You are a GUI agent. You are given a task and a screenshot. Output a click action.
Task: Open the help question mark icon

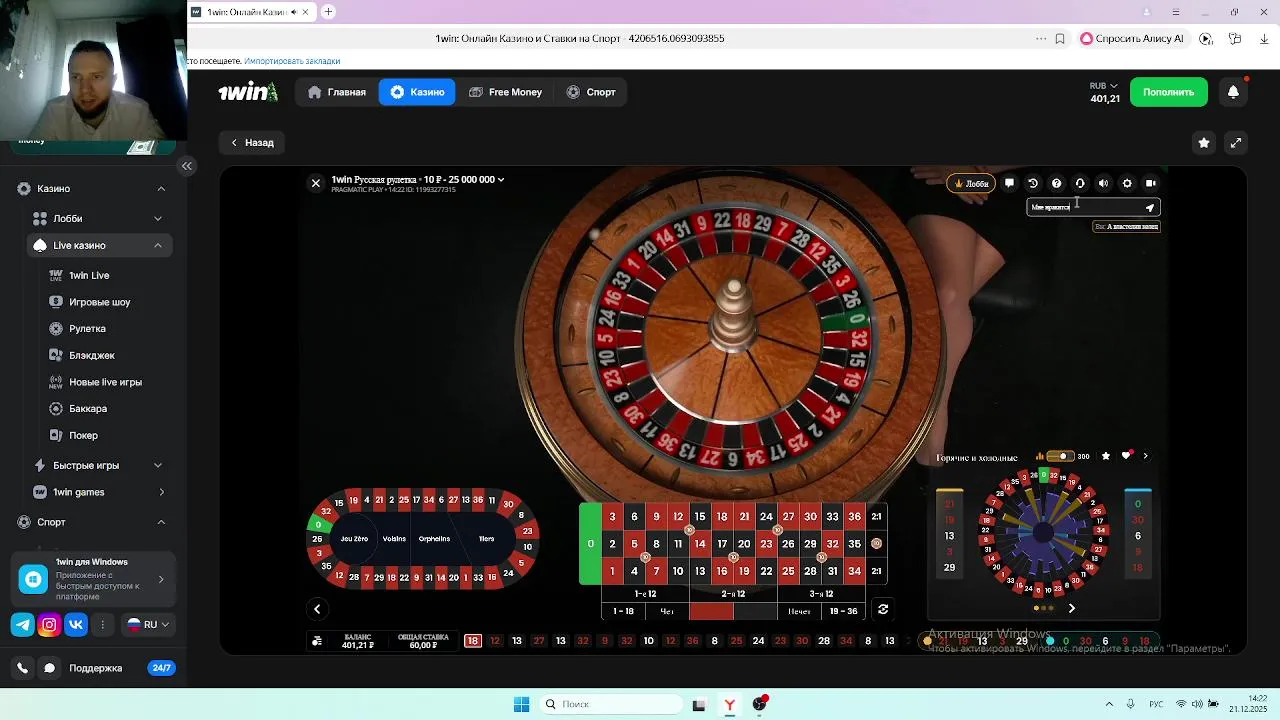click(x=1056, y=183)
